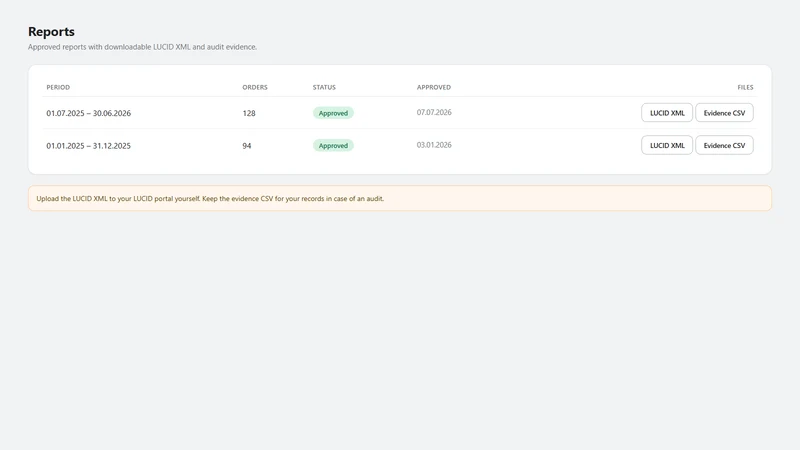Image resolution: width=800 pixels, height=450 pixels.
Task: Select period text 01.01.2025 – 31.12.2025
Action: pos(88,146)
